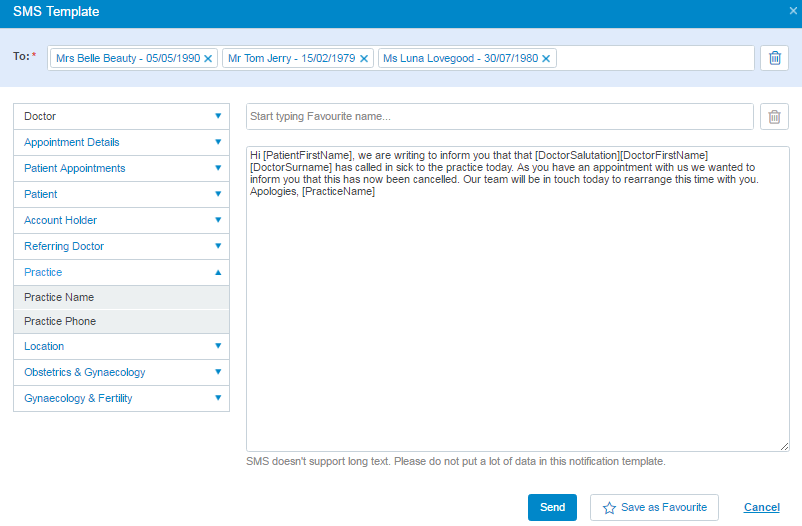The image size is (802, 526).
Task: Click empty area of the To recipients field
Action: (x=655, y=58)
